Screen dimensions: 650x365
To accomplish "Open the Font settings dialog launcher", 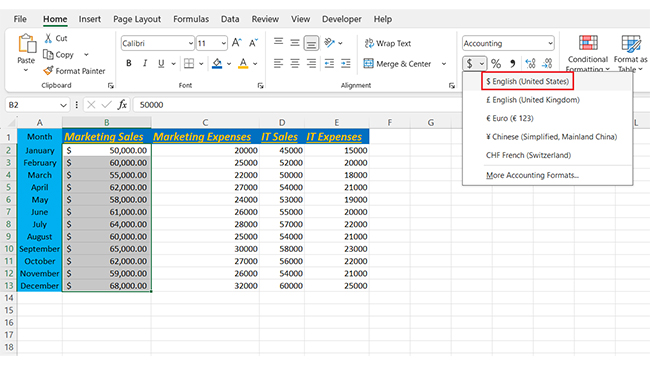I will 260,85.
